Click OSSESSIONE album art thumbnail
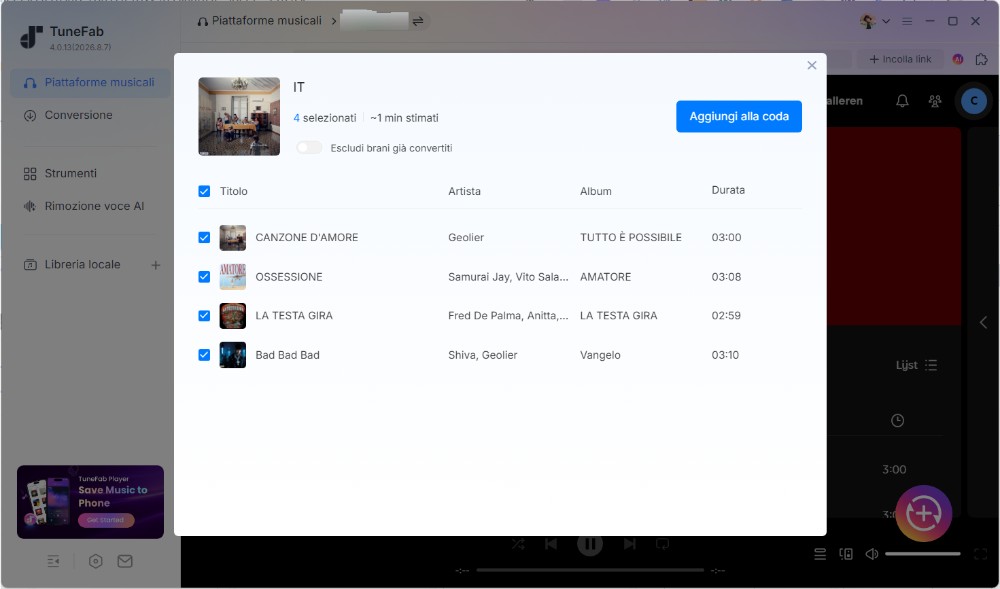Viewport: 1000px width, 589px height. (233, 277)
